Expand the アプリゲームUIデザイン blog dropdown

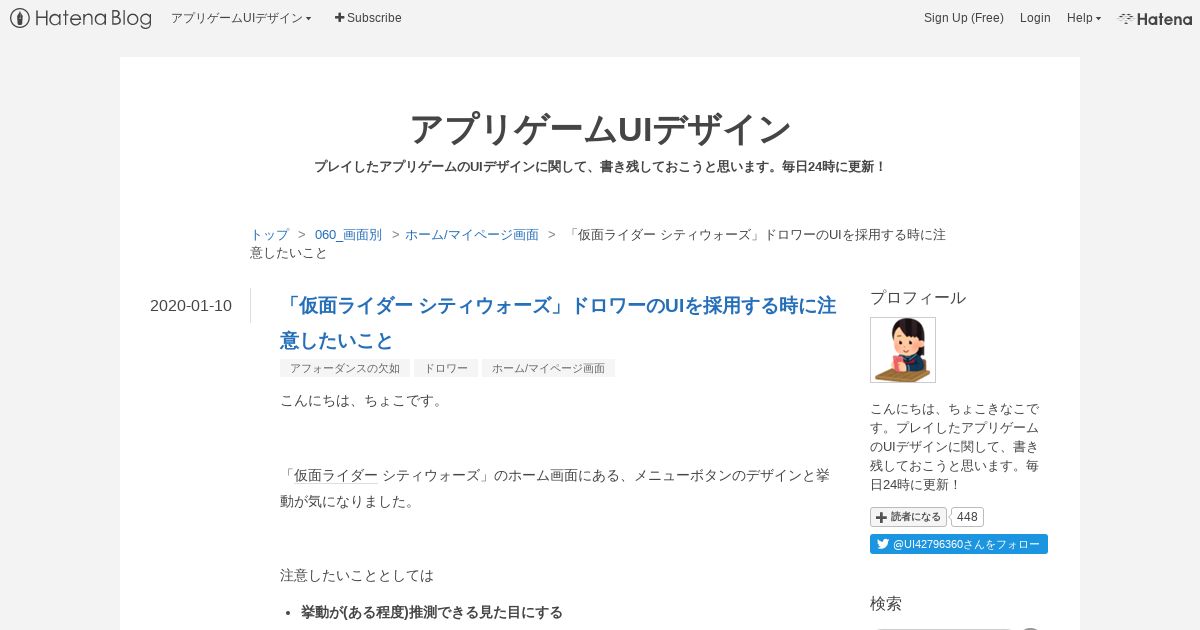[x=241, y=18]
